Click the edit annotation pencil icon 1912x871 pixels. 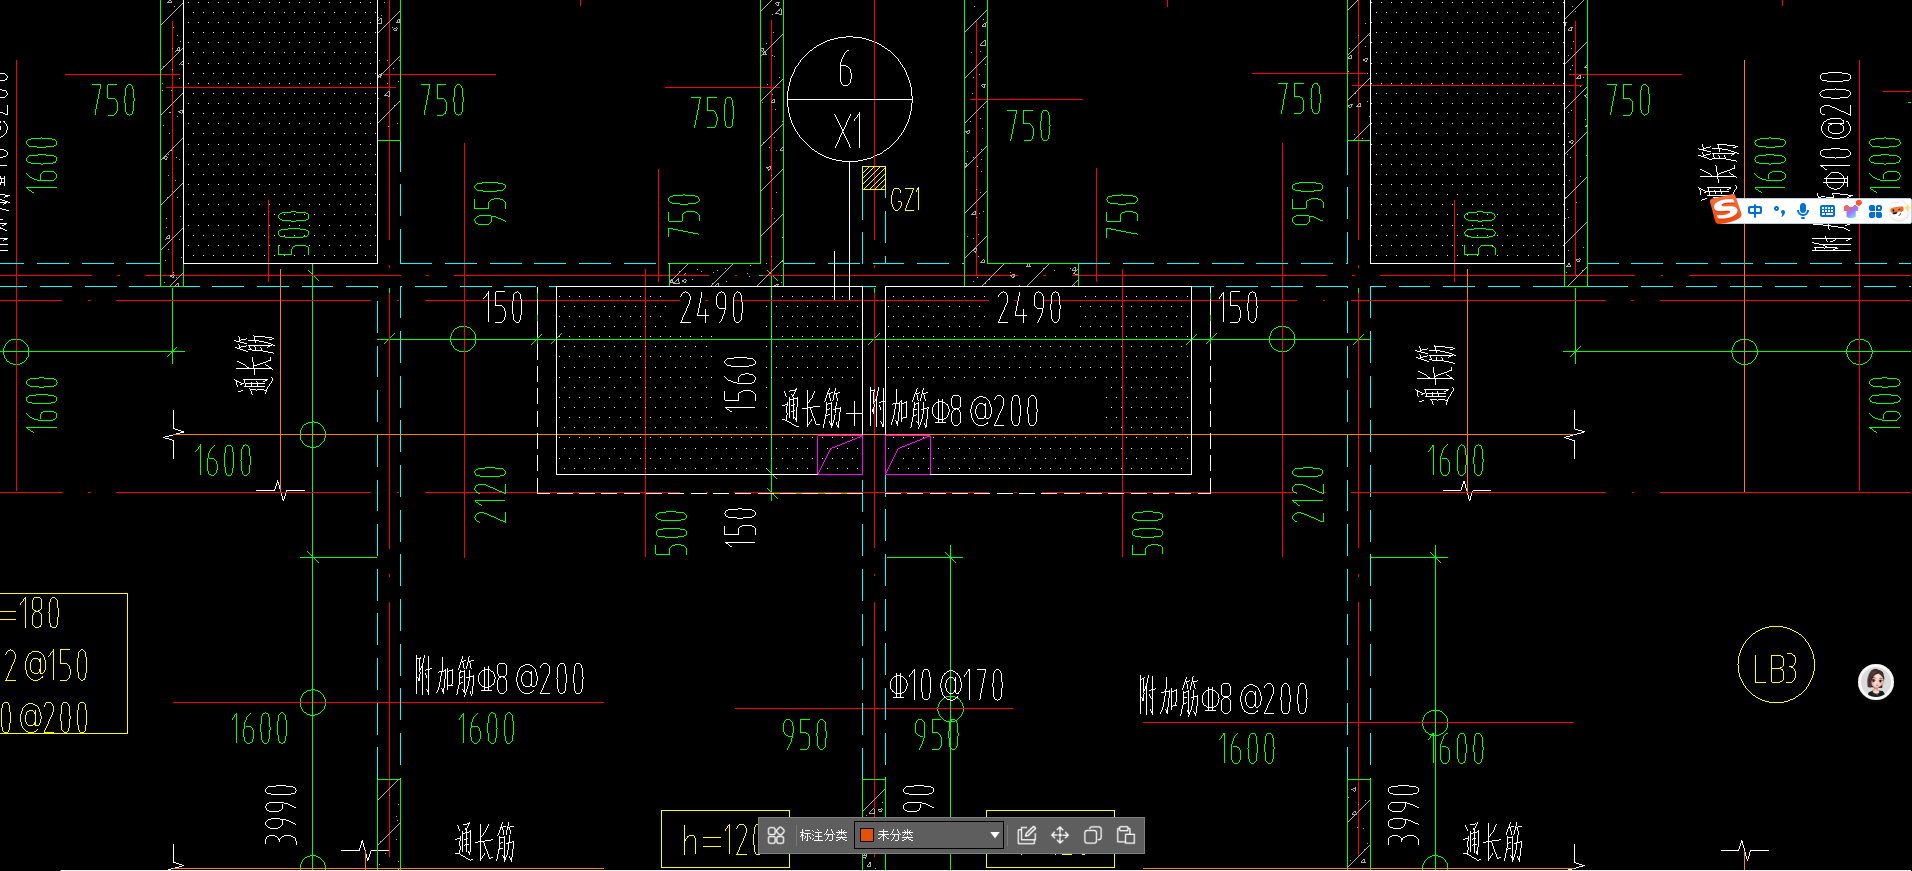tap(1026, 835)
